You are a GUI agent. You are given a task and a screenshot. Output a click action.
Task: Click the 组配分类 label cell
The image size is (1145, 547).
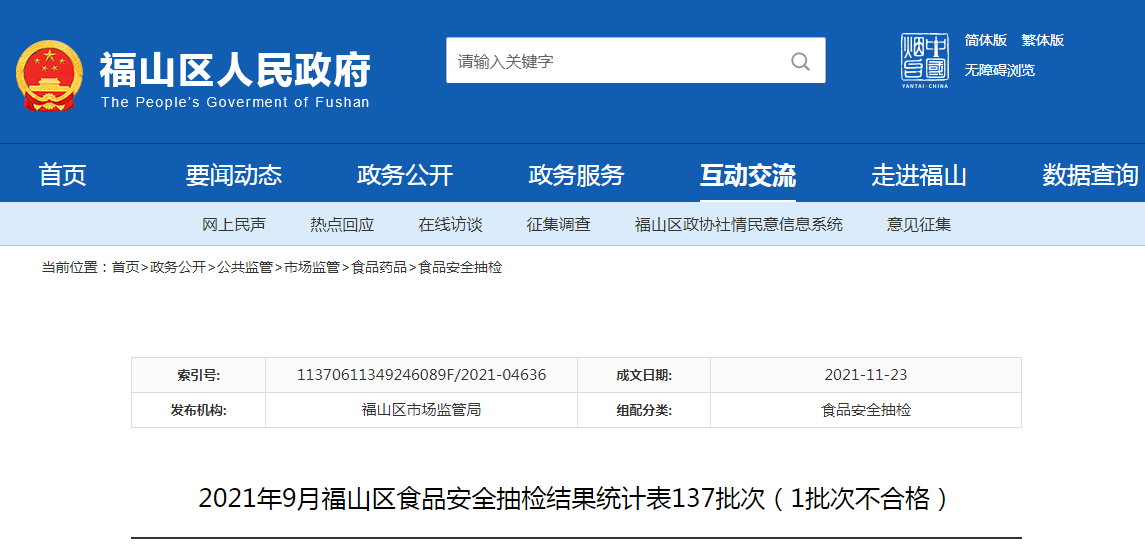pyautogui.click(x=644, y=410)
